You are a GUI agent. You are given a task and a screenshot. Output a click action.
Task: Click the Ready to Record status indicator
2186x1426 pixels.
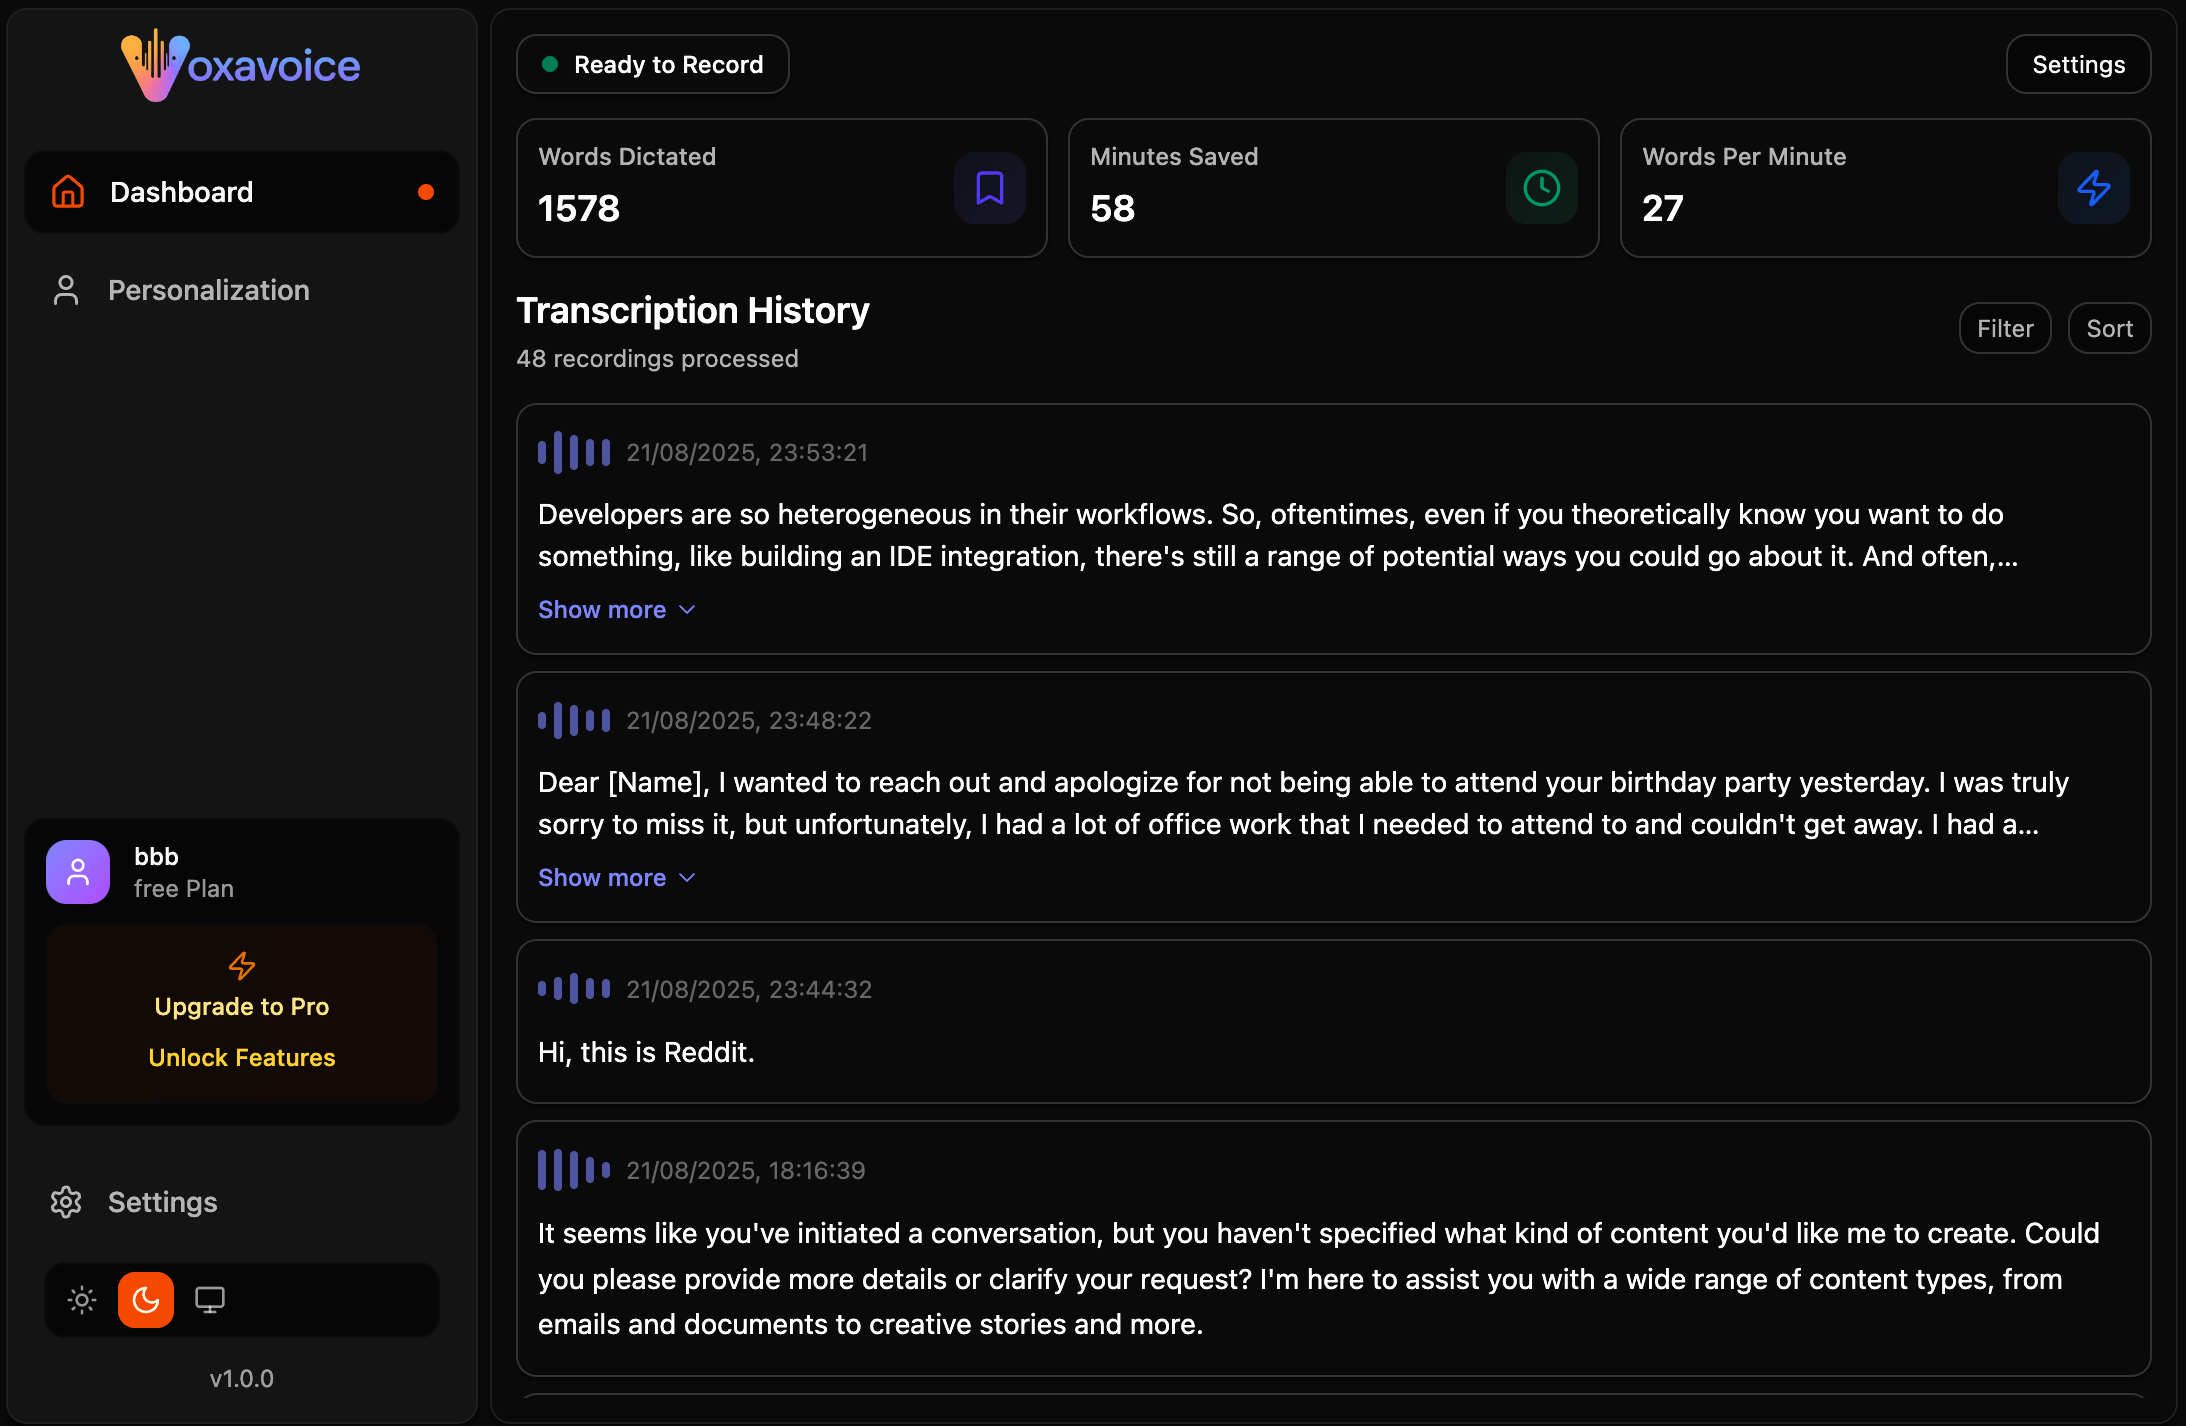click(652, 63)
